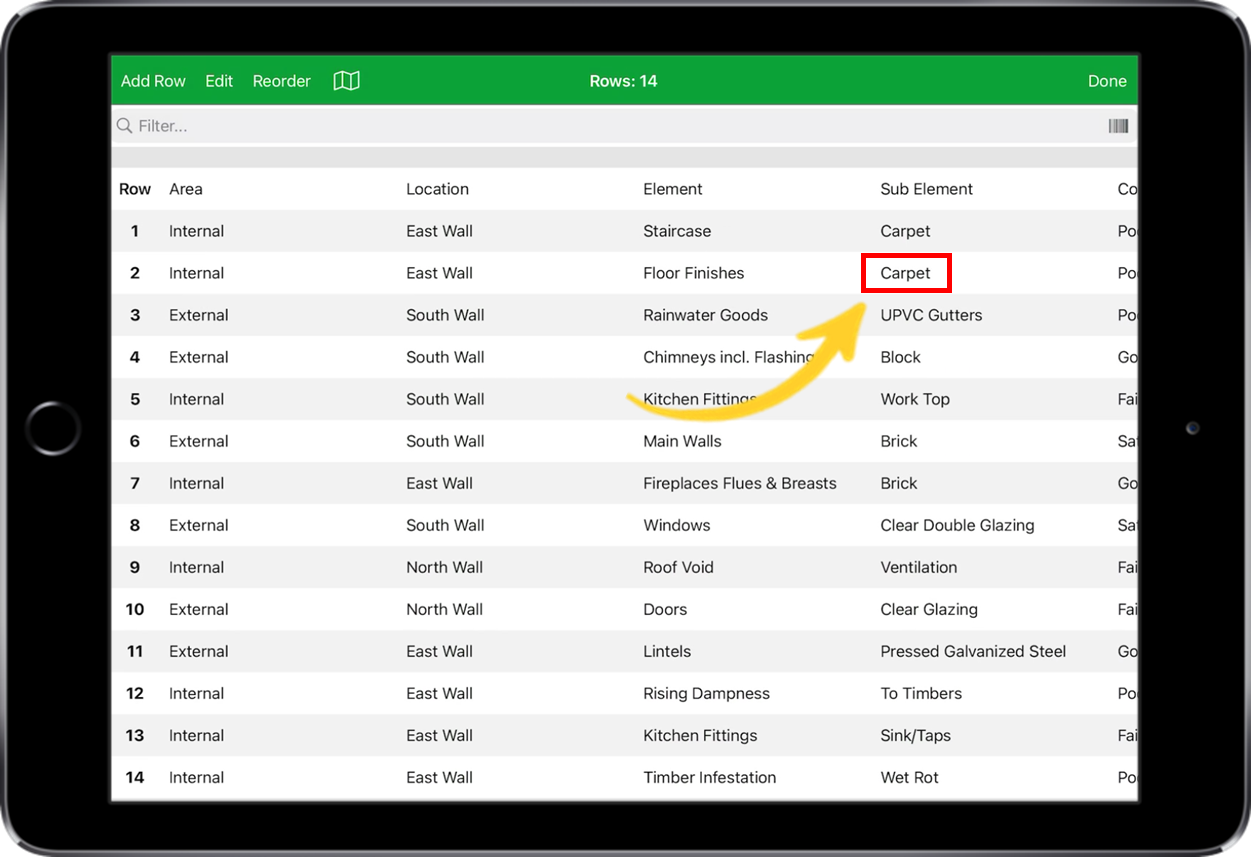Click the Element column header
Image resolution: width=1251 pixels, height=857 pixels.
[672, 188]
